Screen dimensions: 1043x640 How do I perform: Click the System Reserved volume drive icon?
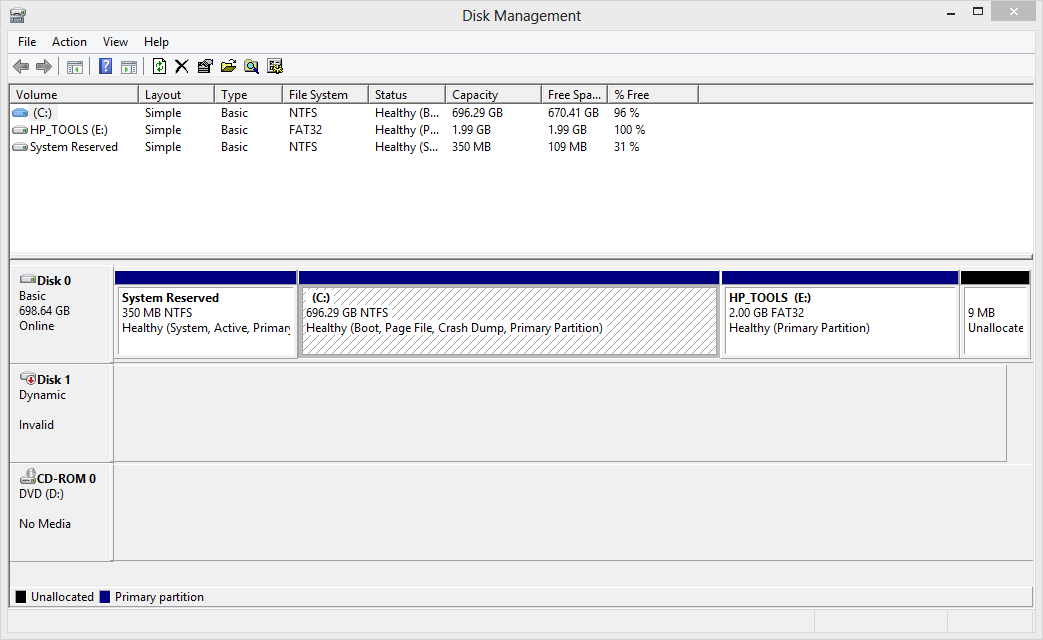pos(20,147)
